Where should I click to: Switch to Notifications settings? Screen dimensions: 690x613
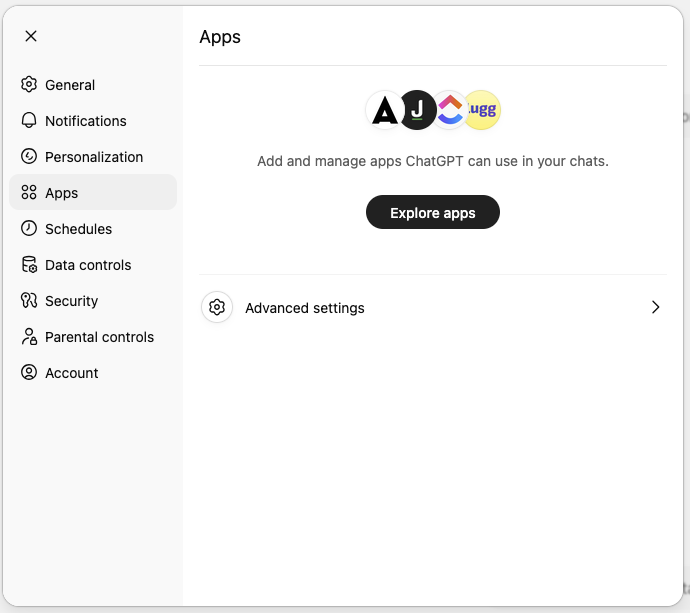93,121
